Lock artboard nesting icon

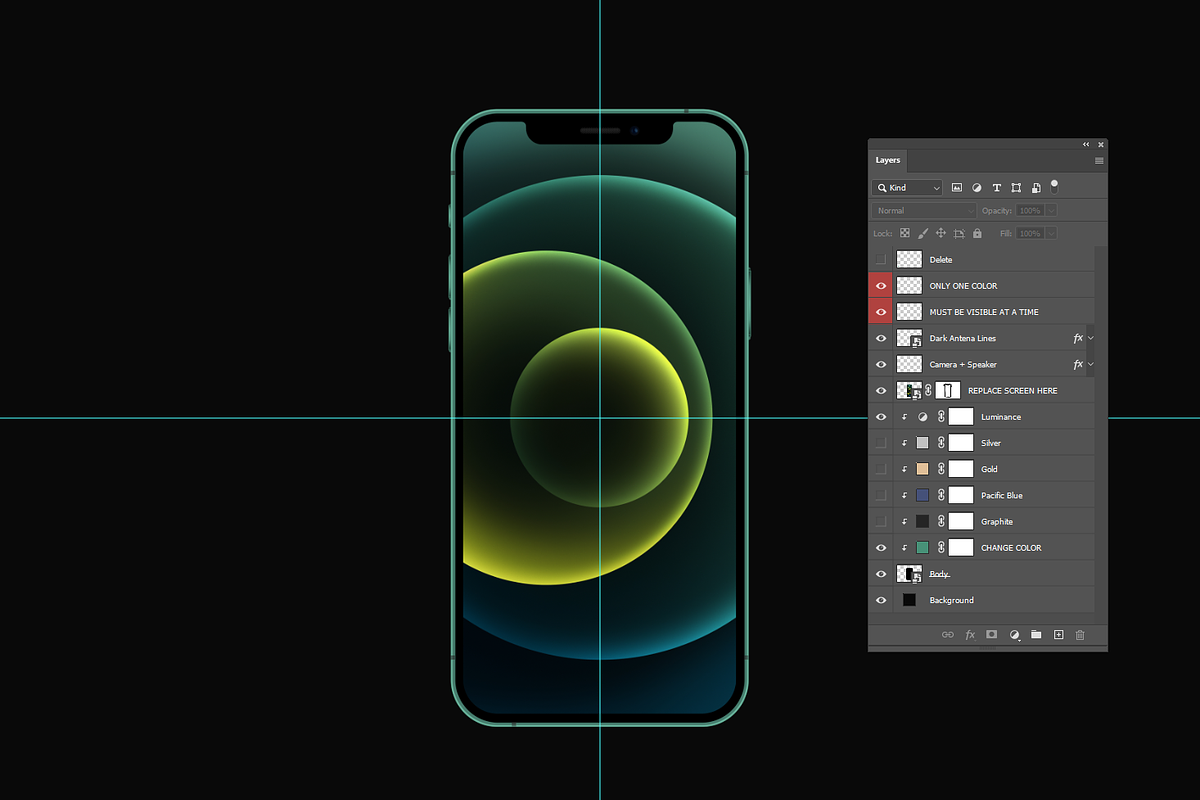[x=959, y=233]
